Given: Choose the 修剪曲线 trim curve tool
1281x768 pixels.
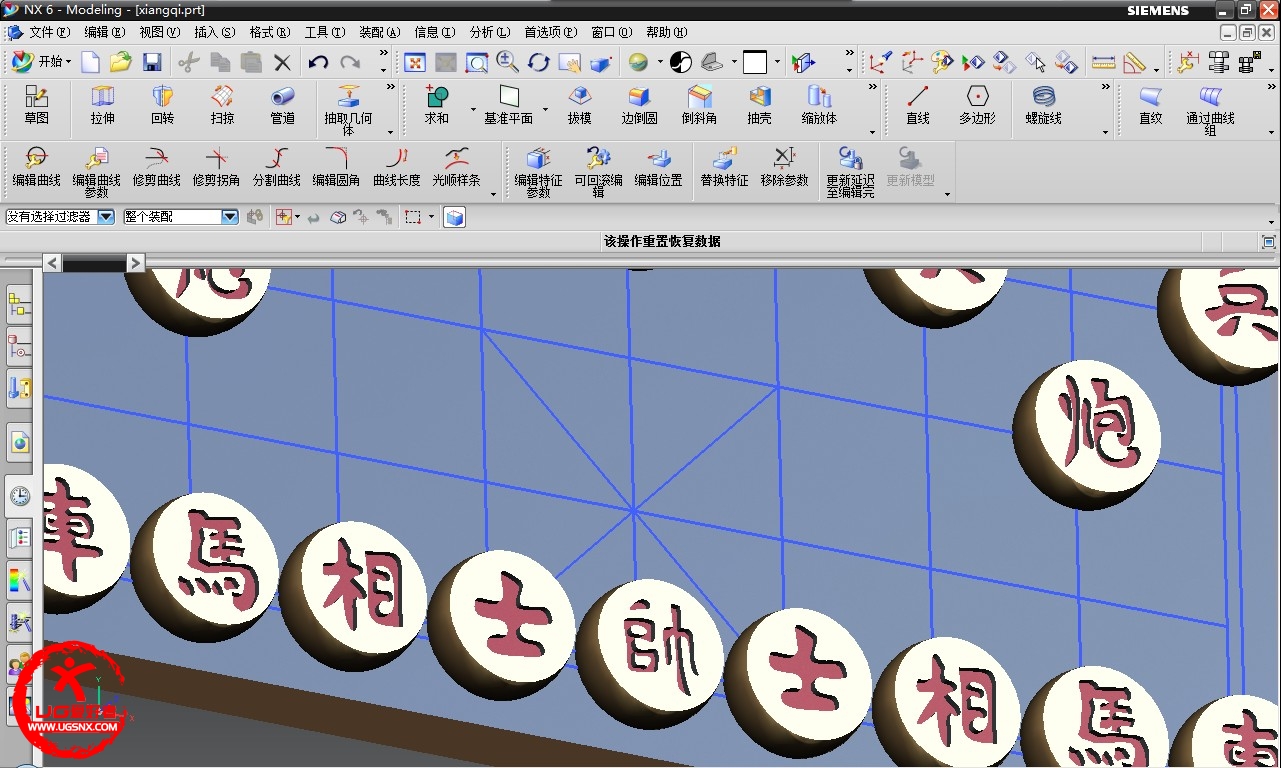Looking at the screenshot, I should point(156,167).
